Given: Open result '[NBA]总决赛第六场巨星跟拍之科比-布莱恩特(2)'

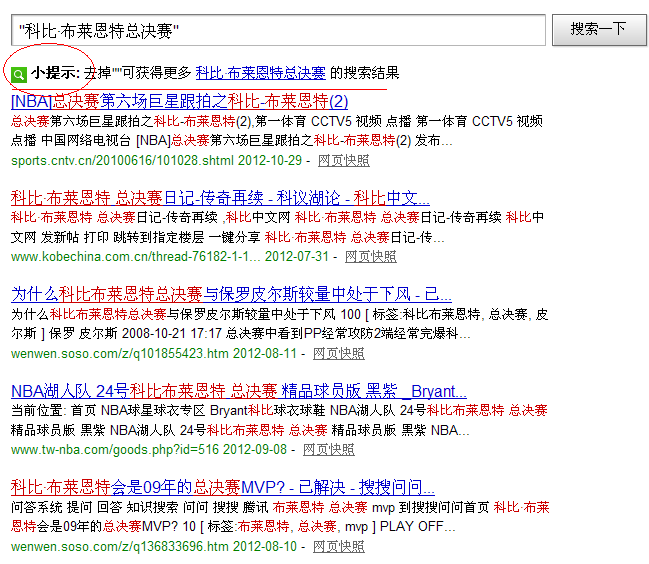Looking at the screenshot, I should pyautogui.click(x=179, y=101).
